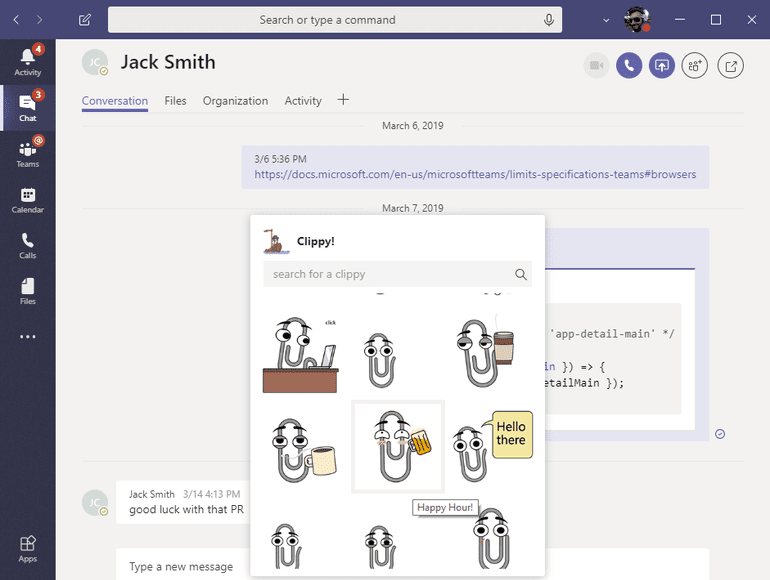Select the large bottom-right Clippy sticker
The image size is (770, 580).
pyautogui.click(x=493, y=539)
